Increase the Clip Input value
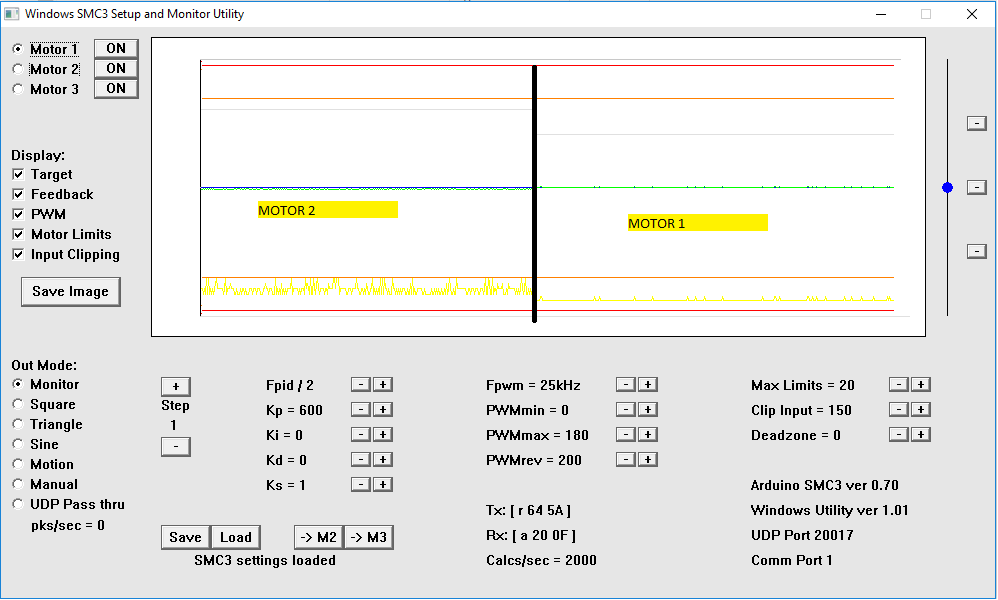The width and height of the screenshot is (998, 600). [x=920, y=409]
